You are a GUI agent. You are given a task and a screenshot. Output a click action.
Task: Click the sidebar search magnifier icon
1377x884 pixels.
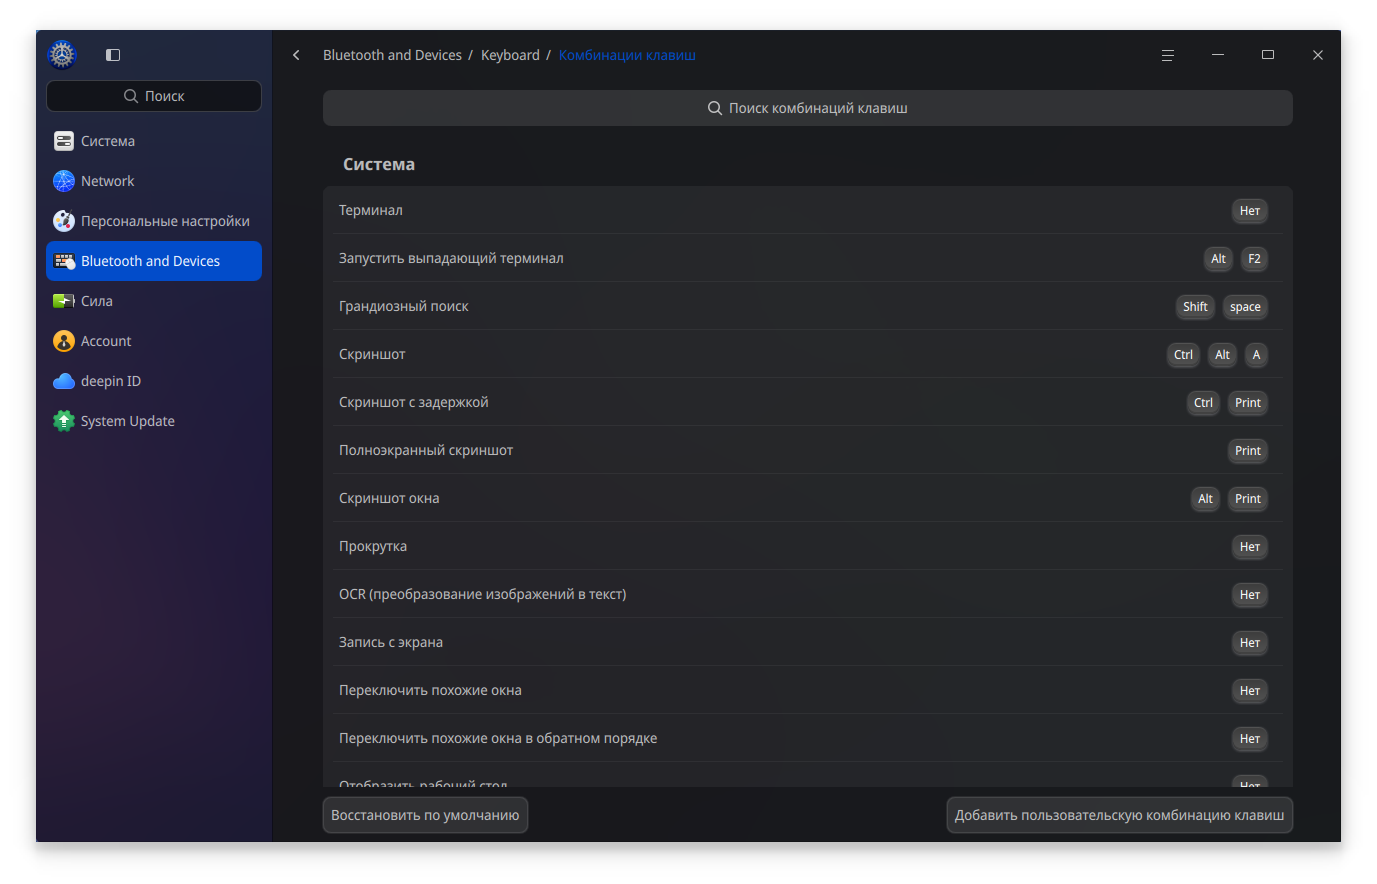pyautogui.click(x=131, y=96)
